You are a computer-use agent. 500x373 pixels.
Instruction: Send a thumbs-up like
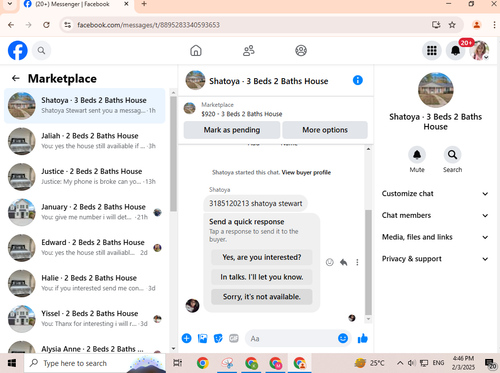click(363, 338)
